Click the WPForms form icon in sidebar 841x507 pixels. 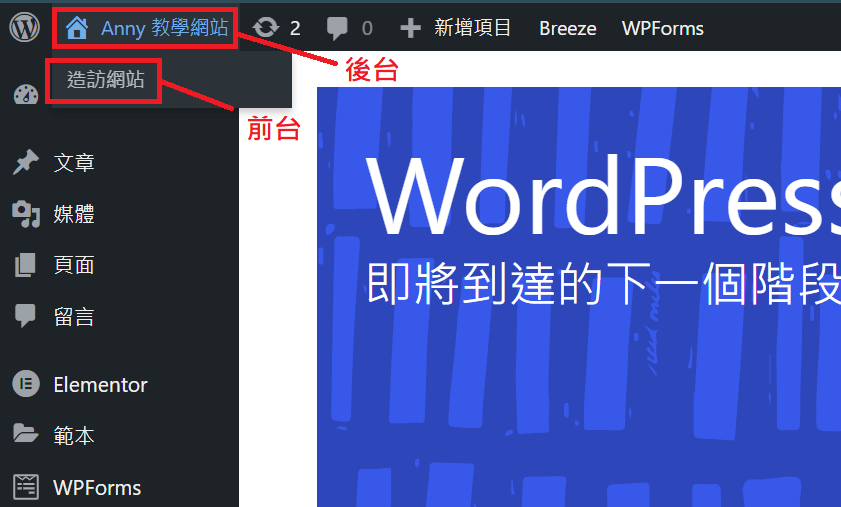click(26, 487)
